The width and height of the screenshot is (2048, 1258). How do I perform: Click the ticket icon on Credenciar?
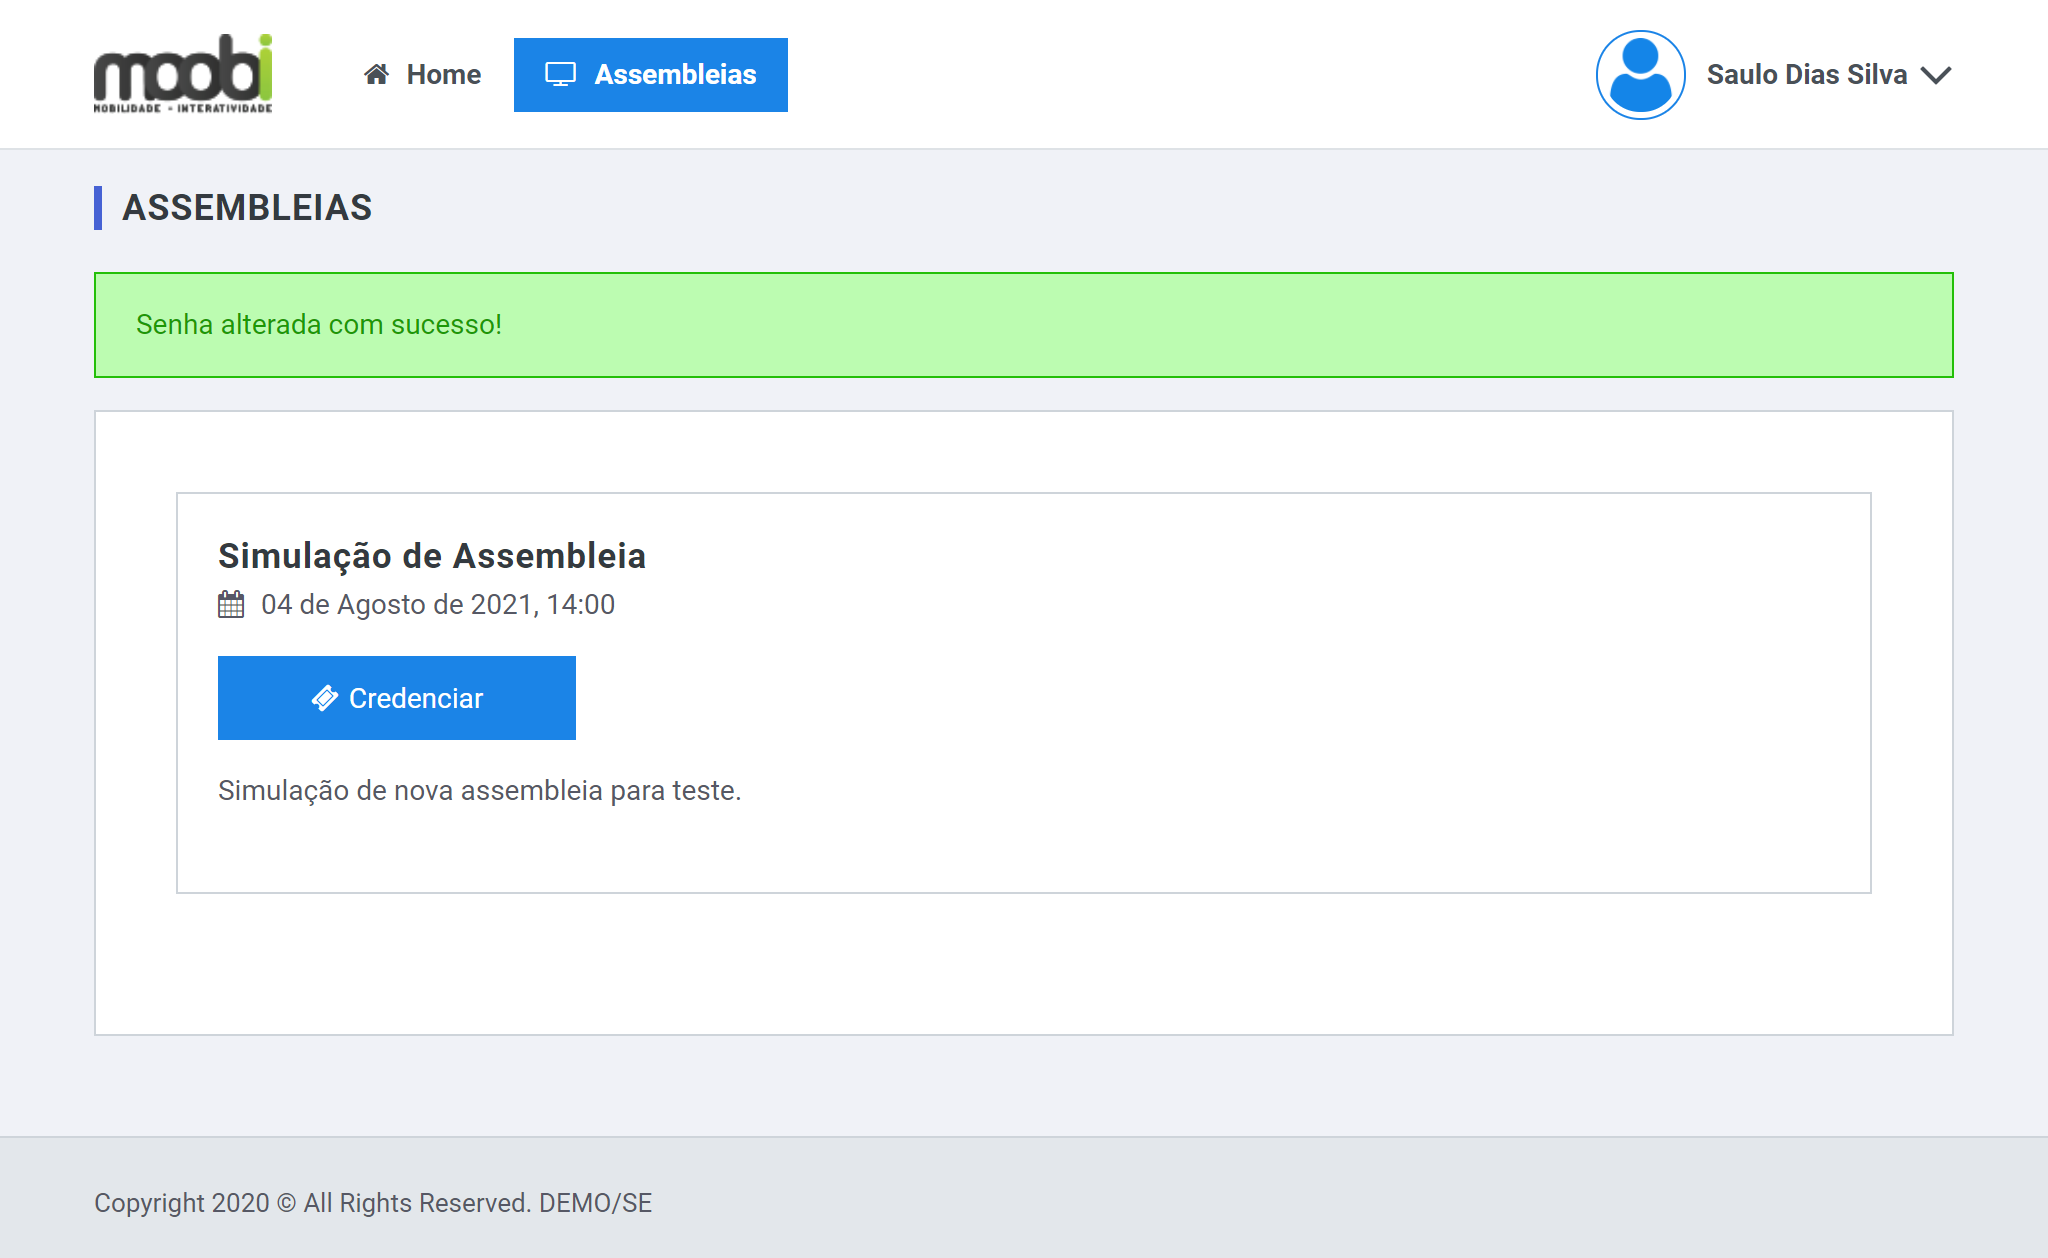coord(324,698)
